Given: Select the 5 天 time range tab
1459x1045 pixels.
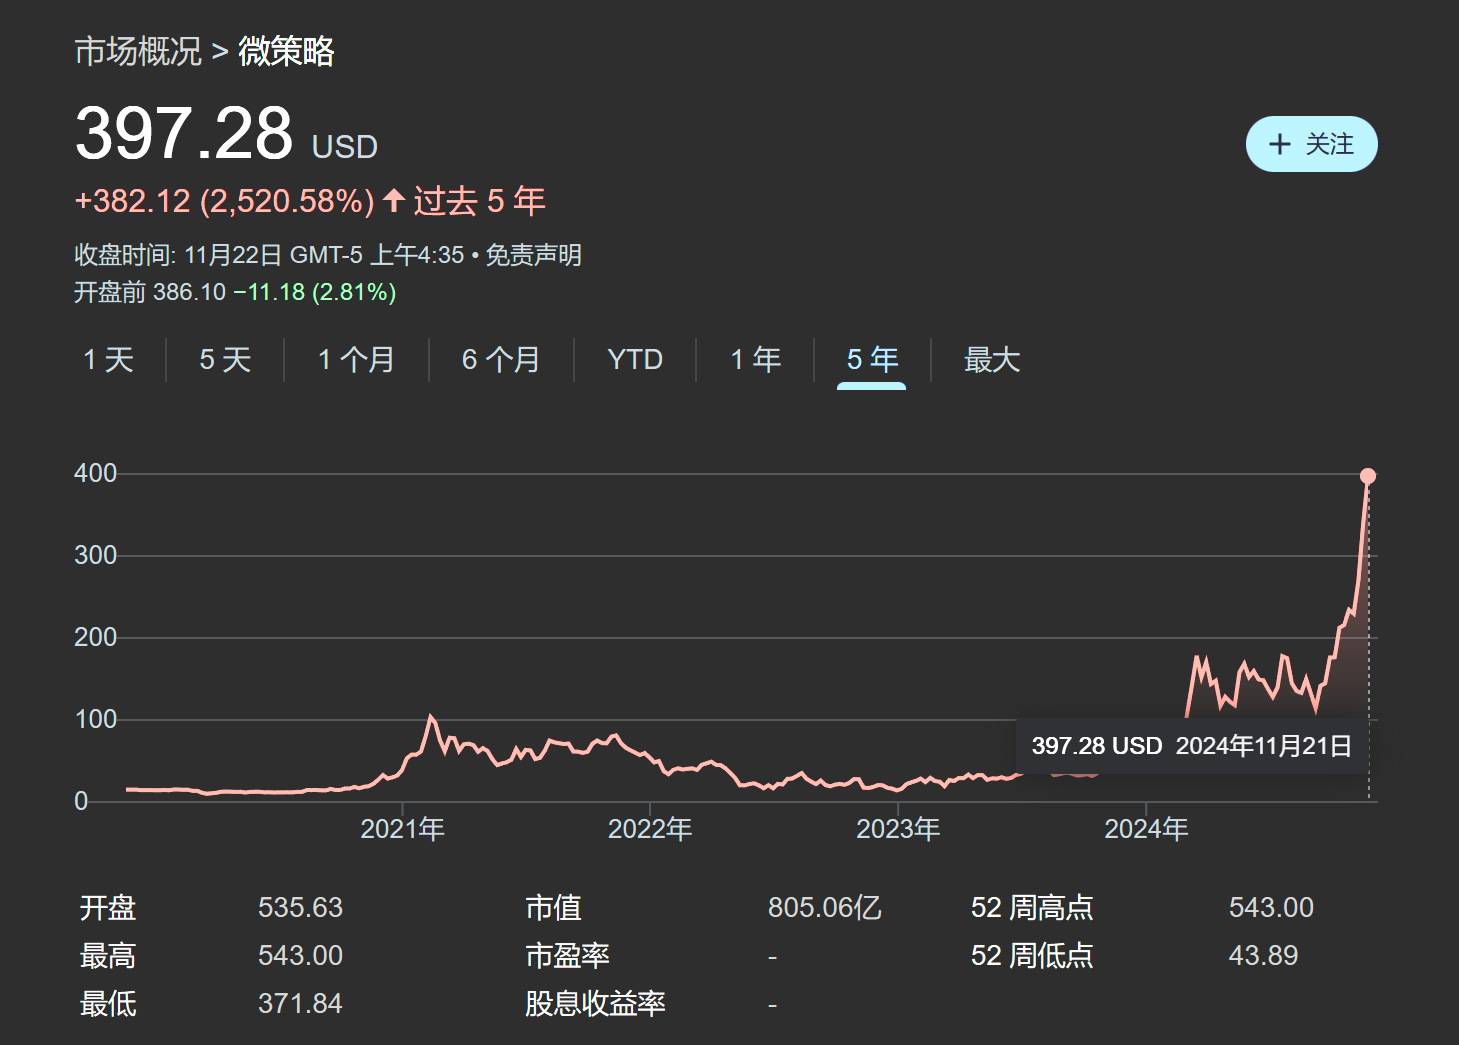Looking at the screenshot, I should click(x=225, y=360).
